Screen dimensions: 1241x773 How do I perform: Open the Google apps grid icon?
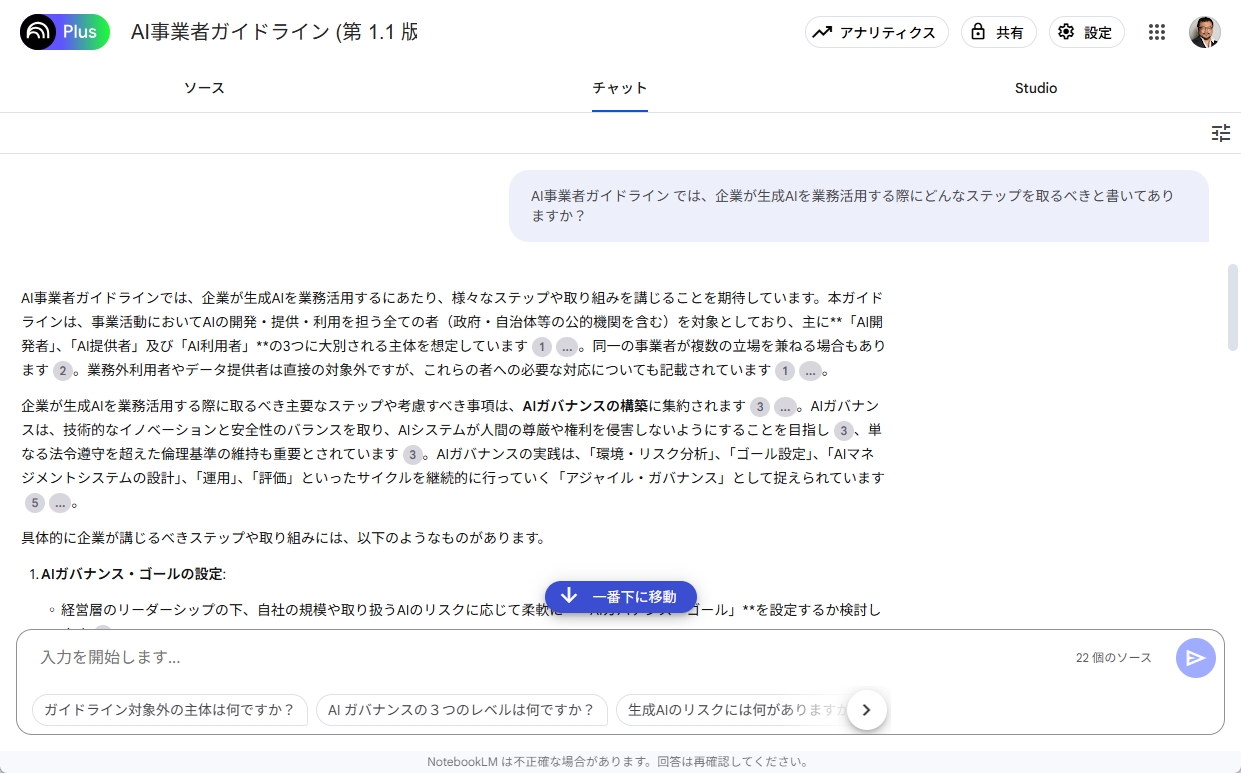click(x=1157, y=32)
